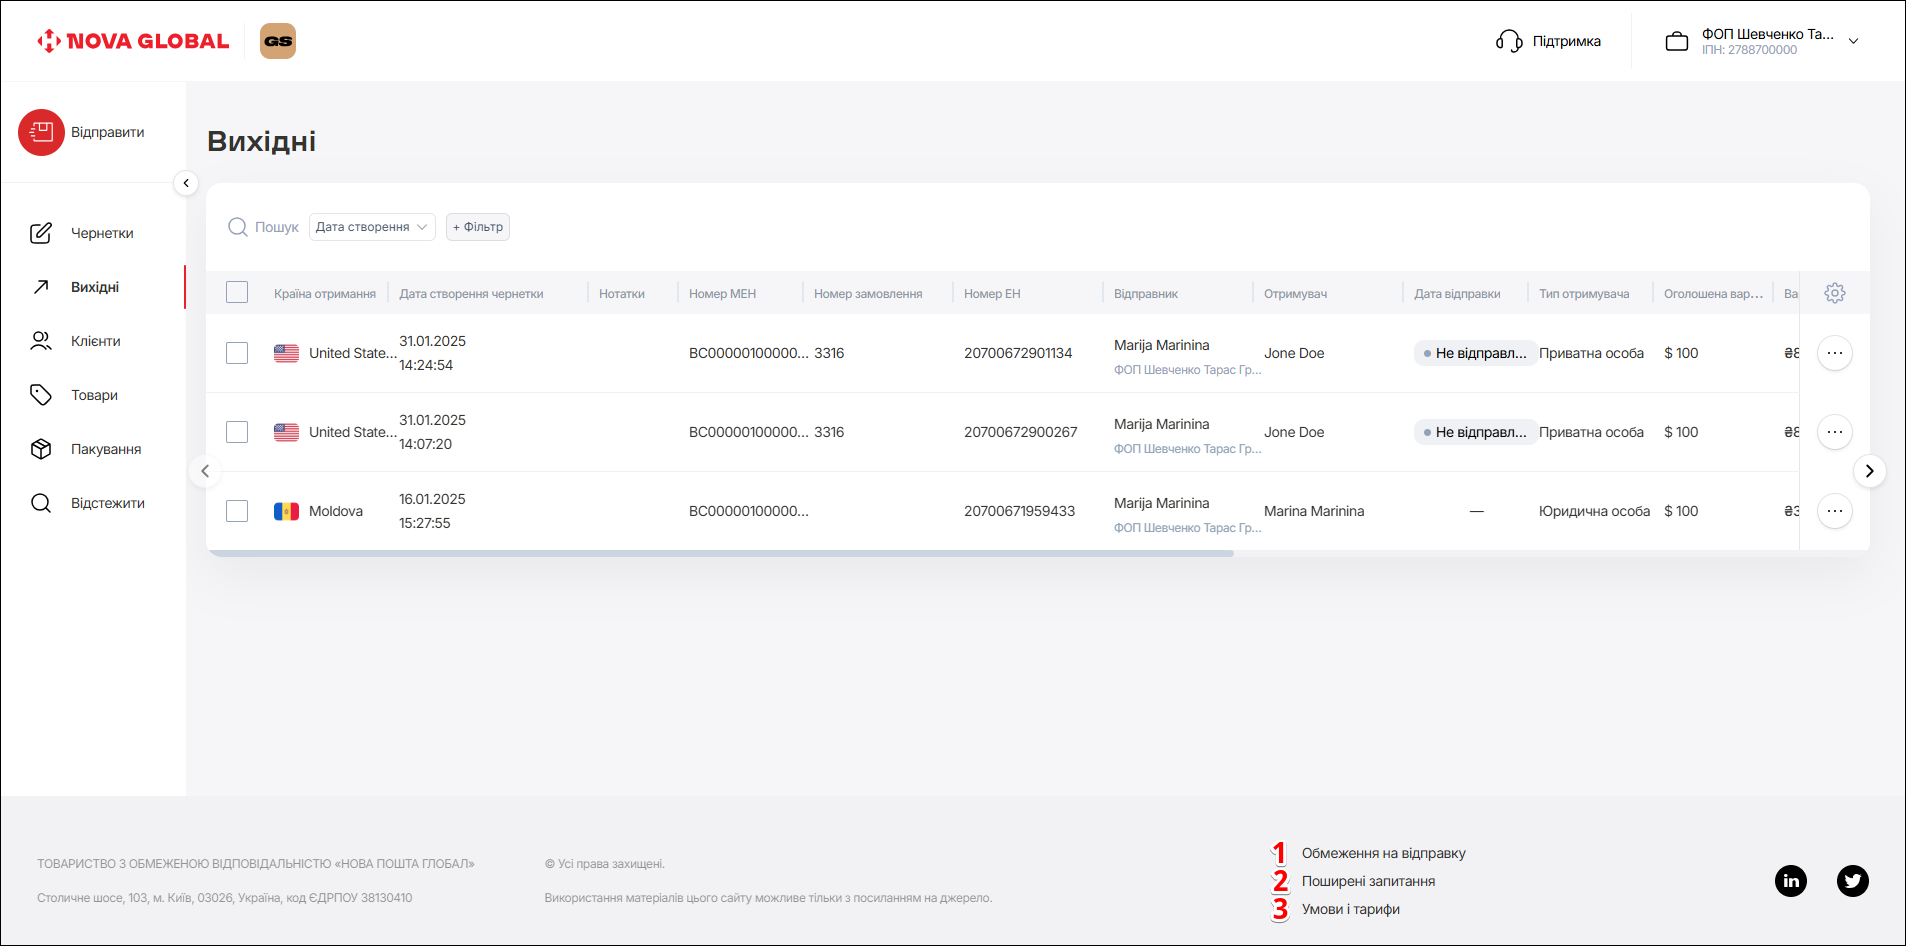Go to Чернетки in the sidebar

[101, 233]
